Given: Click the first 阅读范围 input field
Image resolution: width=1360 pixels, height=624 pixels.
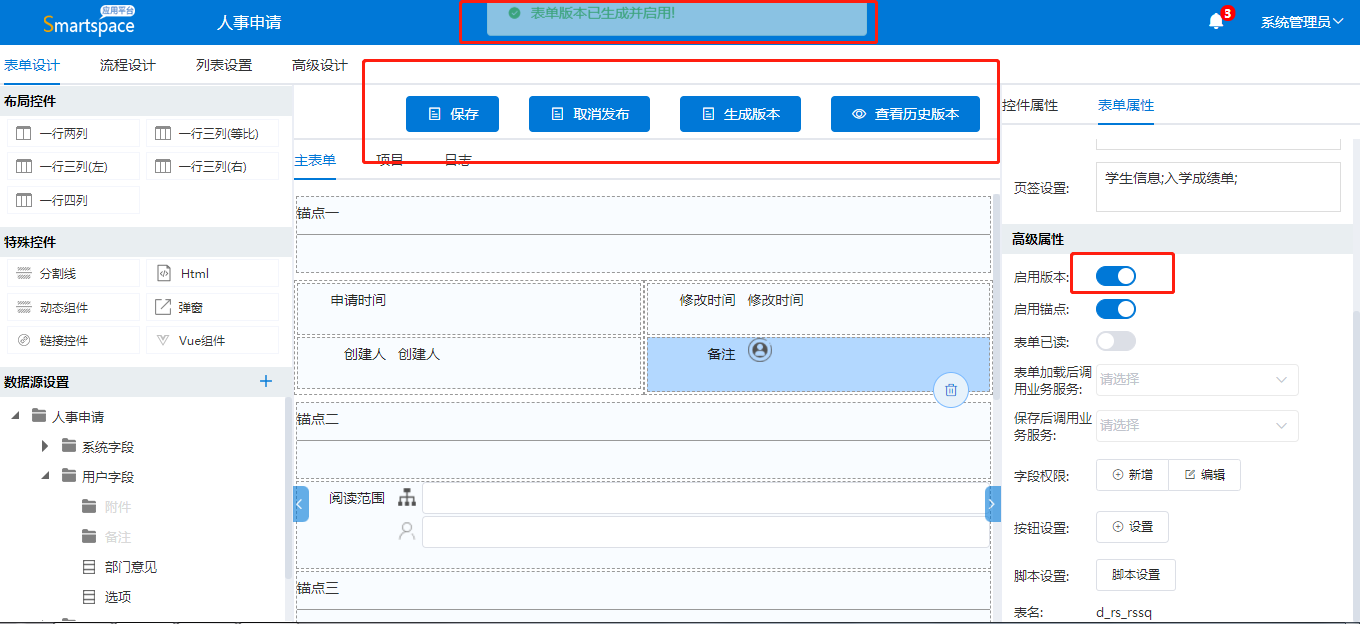Looking at the screenshot, I should [x=706, y=498].
